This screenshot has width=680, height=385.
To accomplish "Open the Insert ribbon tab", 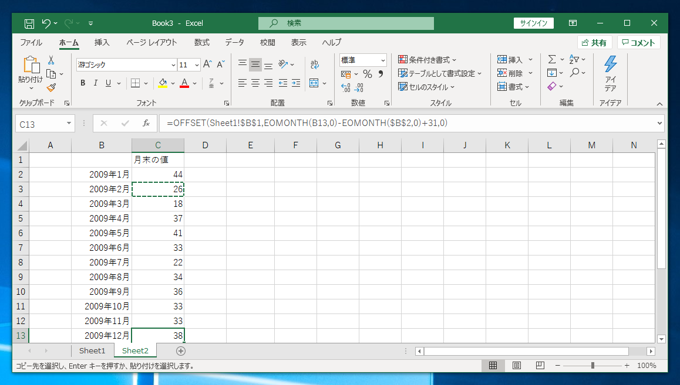I will click(x=102, y=42).
